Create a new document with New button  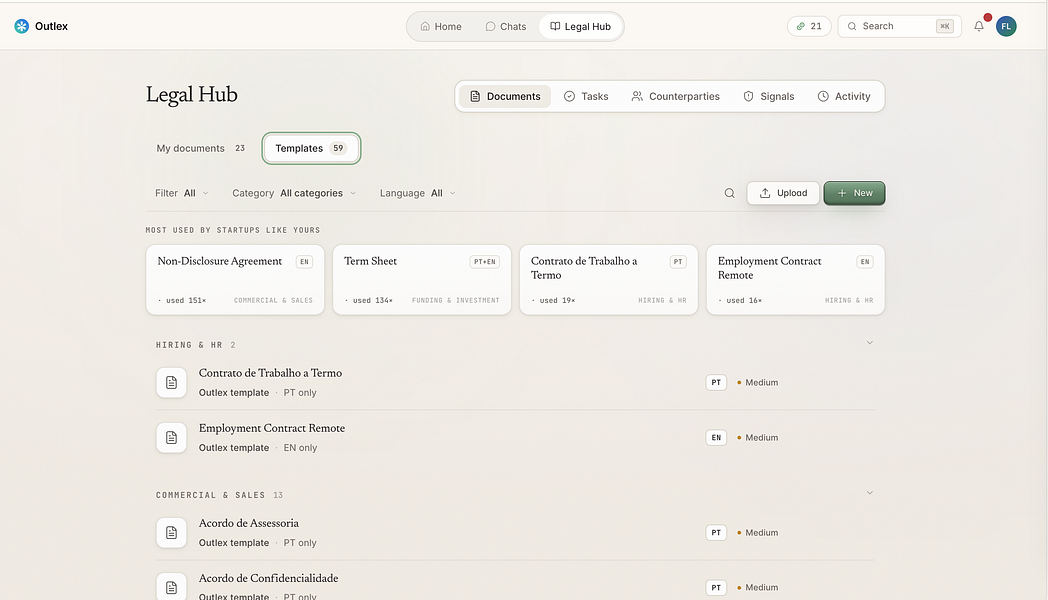pyautogui.click(x=854, y=193)
